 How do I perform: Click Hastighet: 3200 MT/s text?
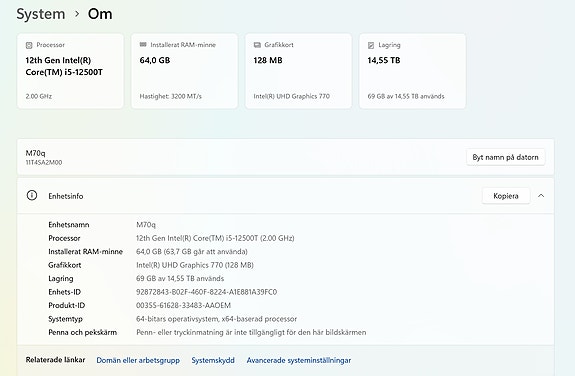(x=171, y=96)
